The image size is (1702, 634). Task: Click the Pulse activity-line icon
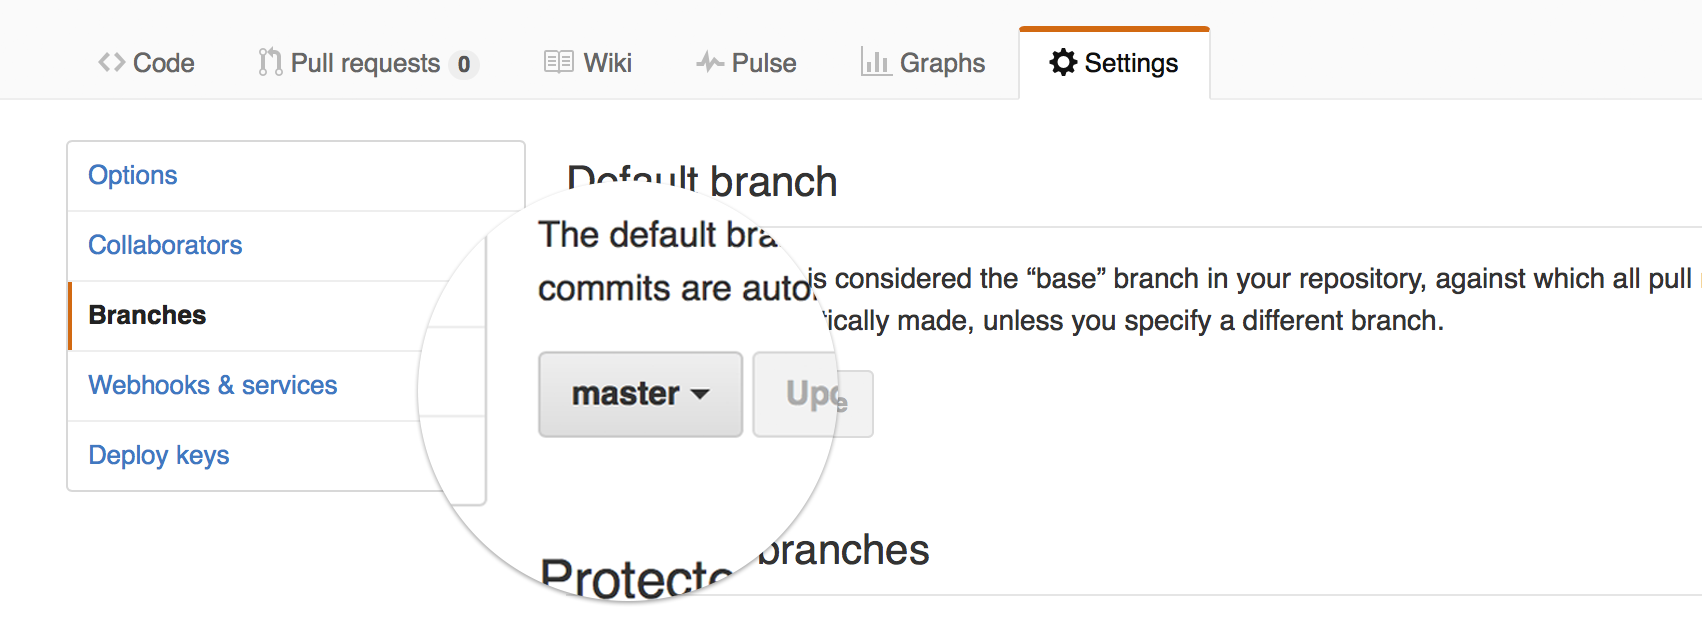710,63
